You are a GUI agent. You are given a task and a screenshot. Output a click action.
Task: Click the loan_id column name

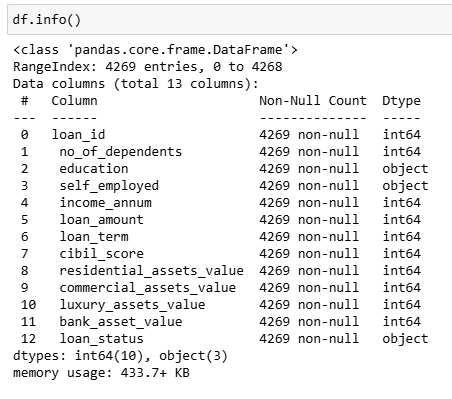tap(78, 135)
